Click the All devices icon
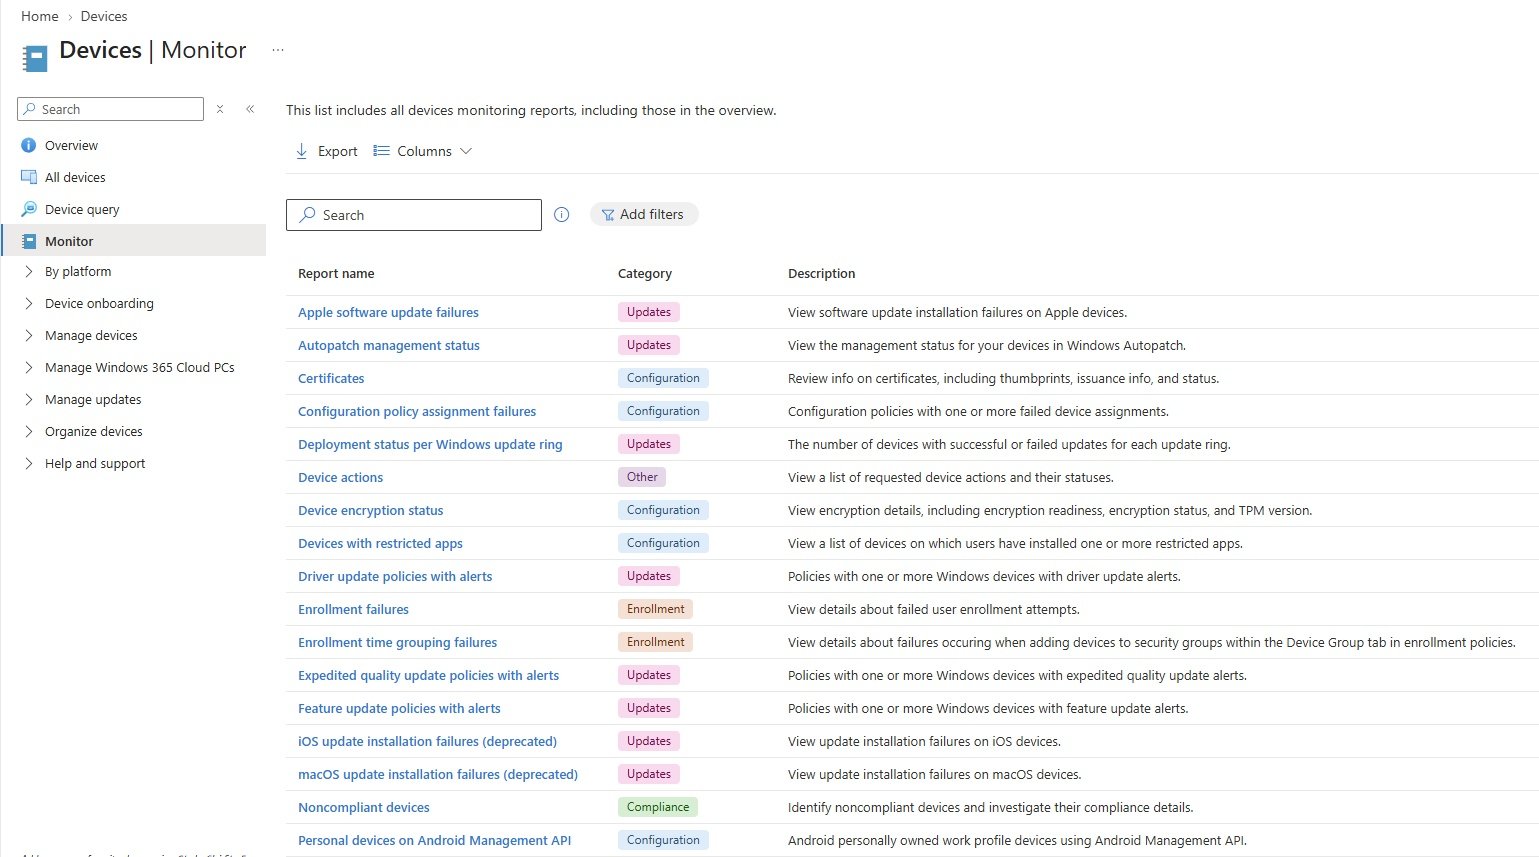 (29, 177)
